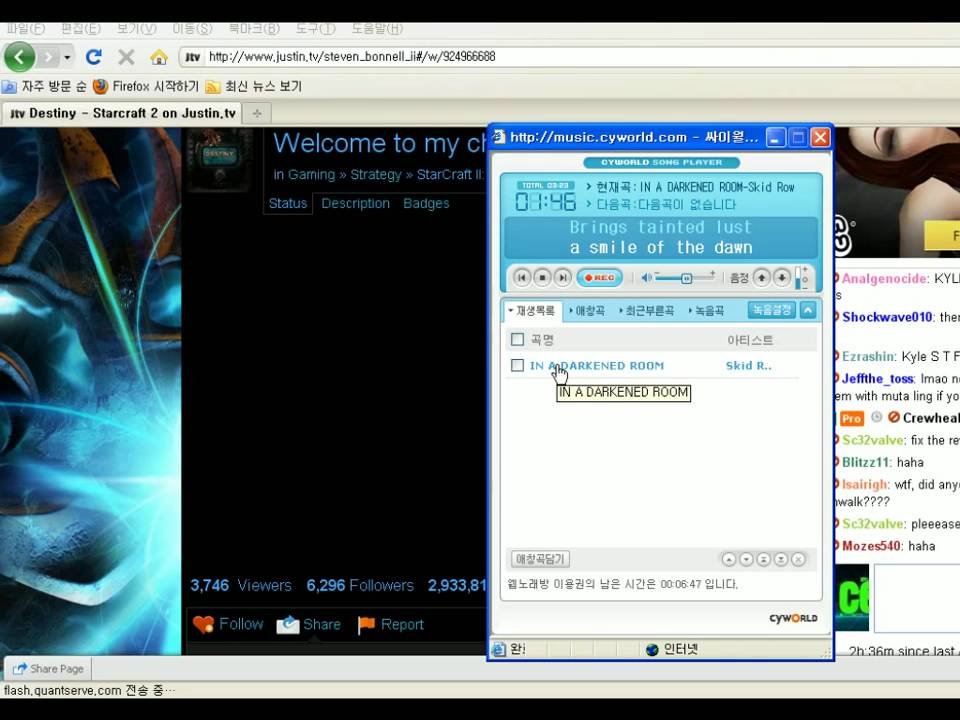Open the 최신 뉴스 보기 feed bookmark
Image resolution: width=960 pixels, height=720 pixels.
pos(254,86)
